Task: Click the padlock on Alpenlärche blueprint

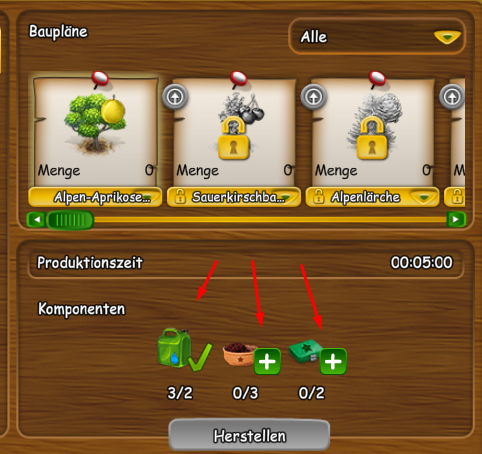Action: pos(372,139)
